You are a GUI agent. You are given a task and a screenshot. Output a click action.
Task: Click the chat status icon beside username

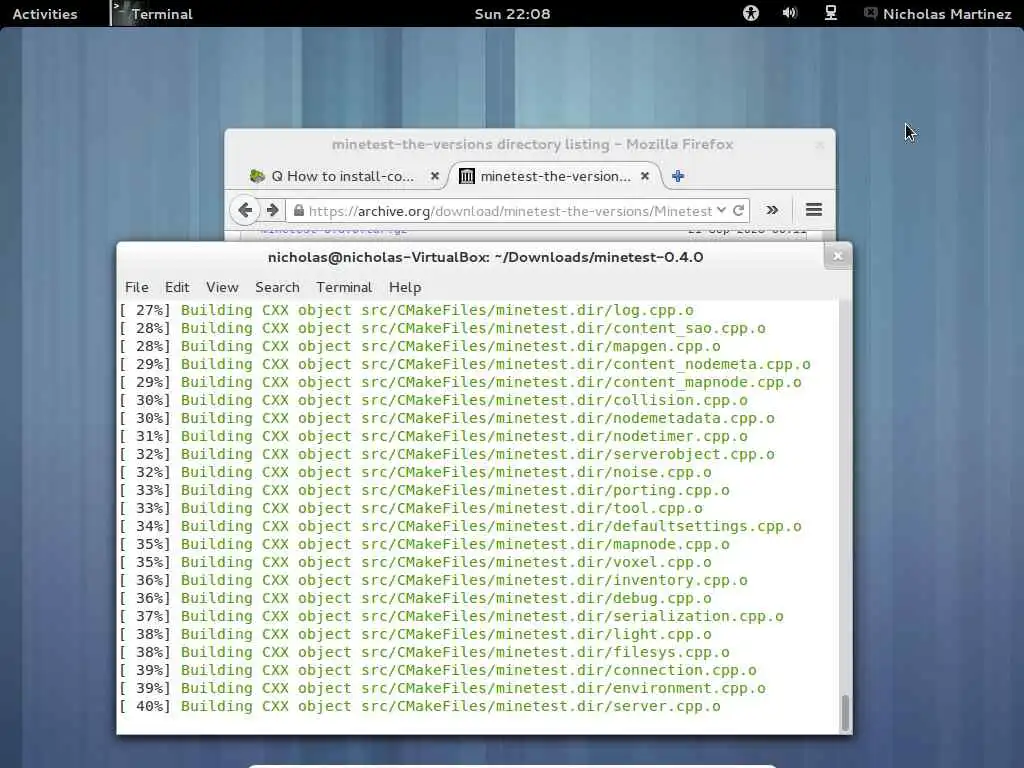(x=871, y=13)
